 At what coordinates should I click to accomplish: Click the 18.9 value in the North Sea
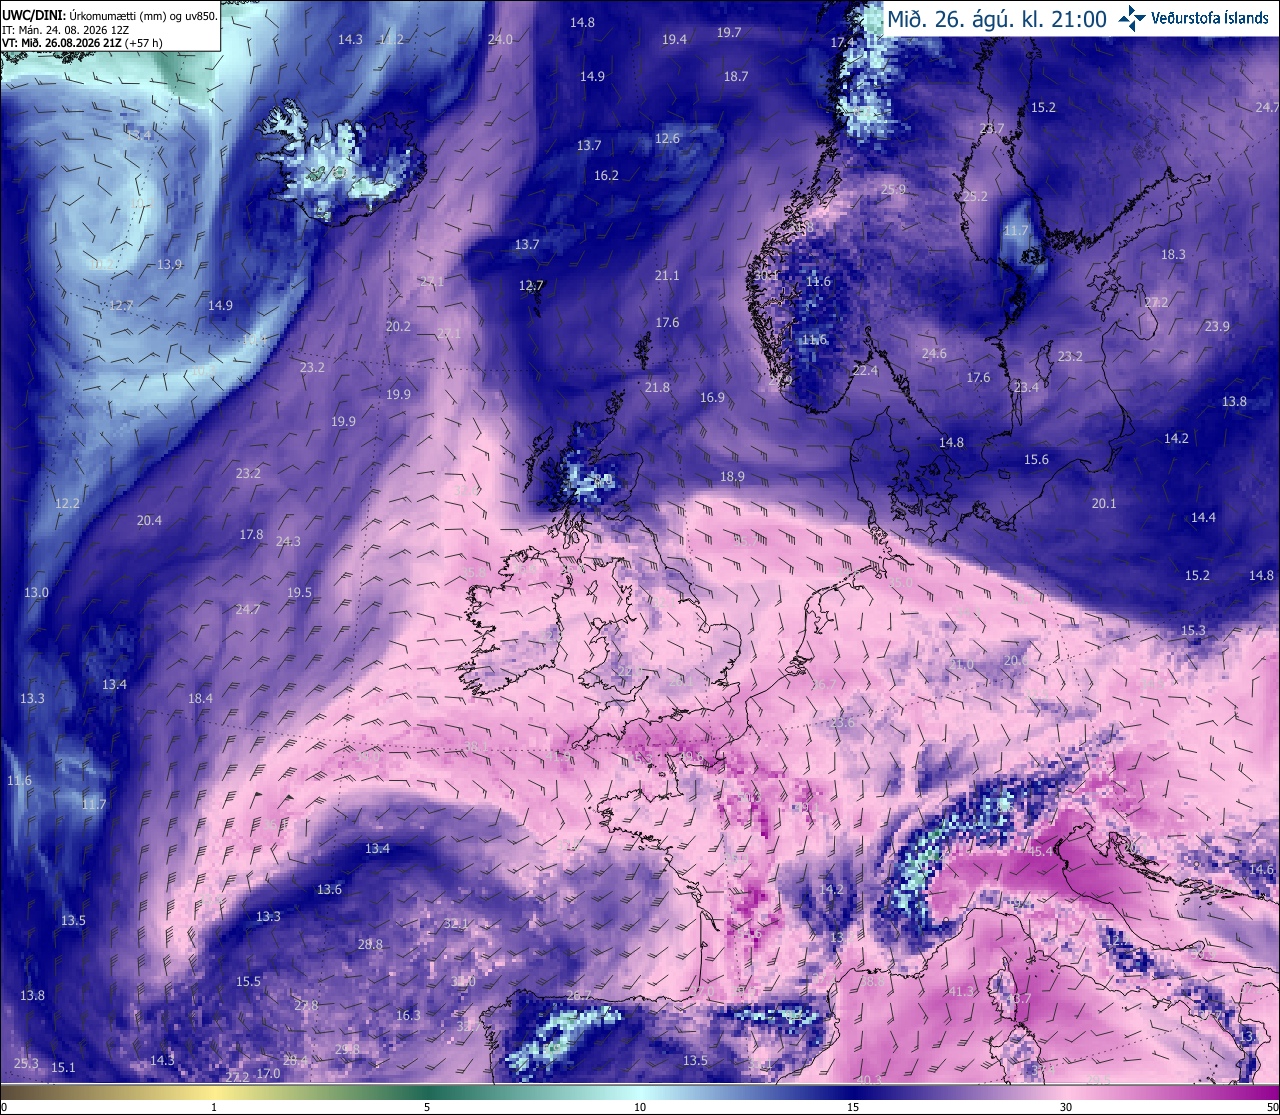[x=732, y=476]
